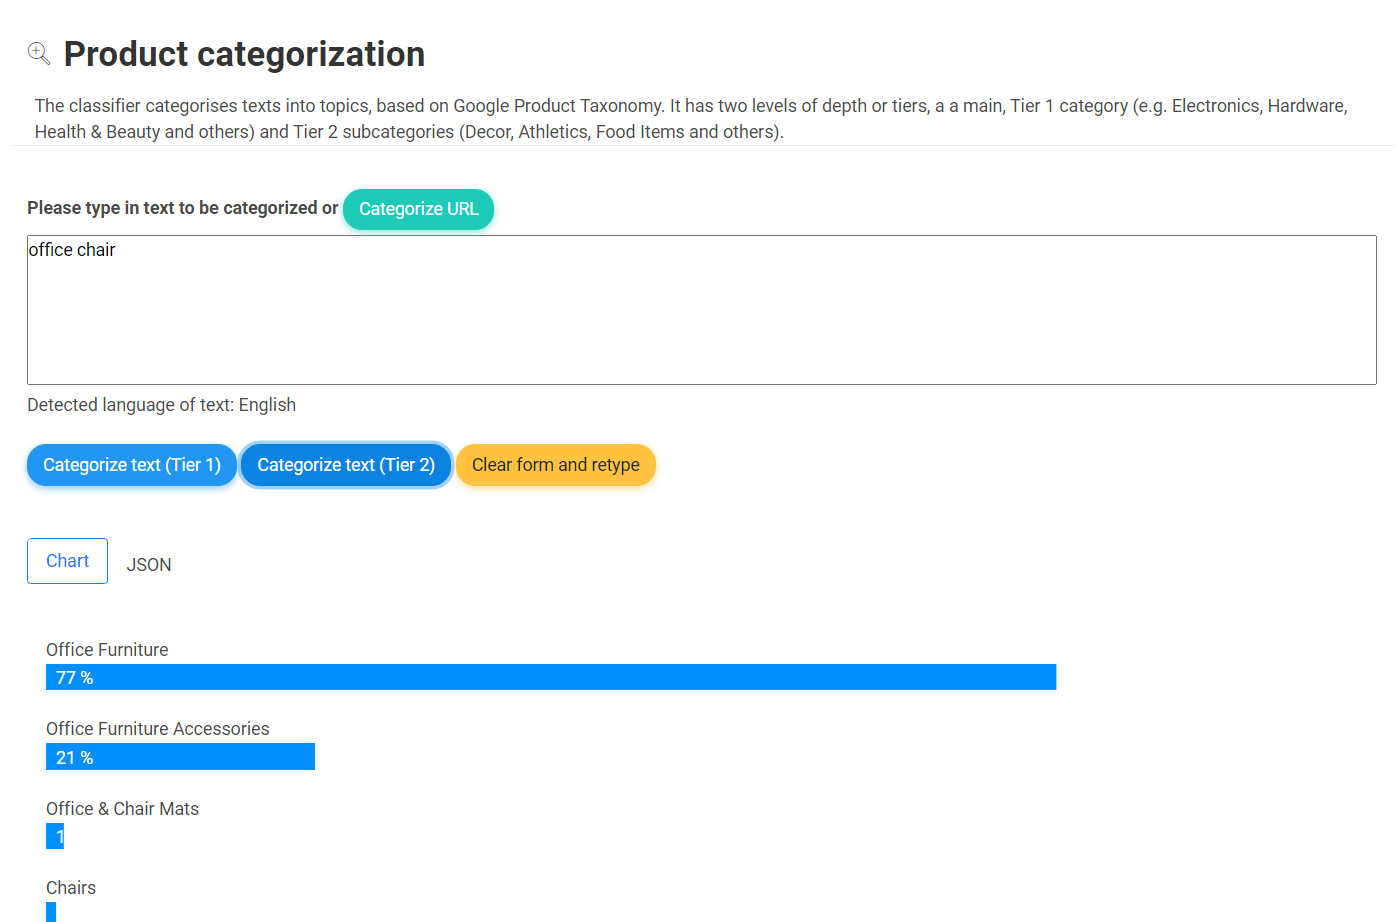Screen dimensions: 1400x922
Task: Click the Chairs category label
Action: point(71,888)
